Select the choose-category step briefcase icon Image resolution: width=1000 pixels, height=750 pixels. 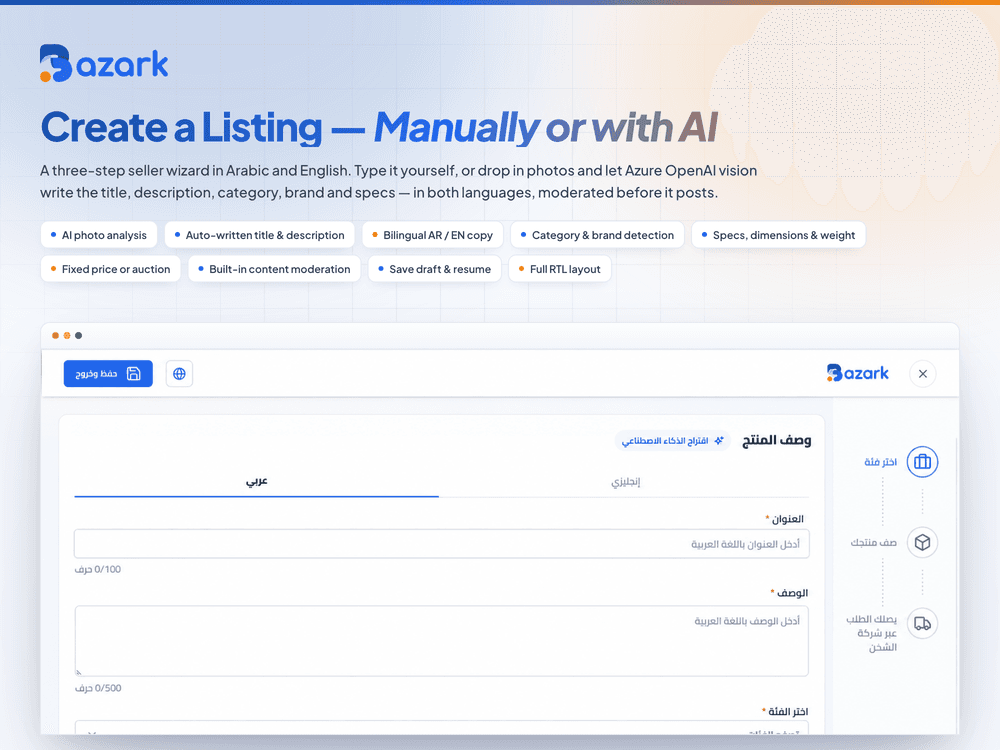(922, 462)
